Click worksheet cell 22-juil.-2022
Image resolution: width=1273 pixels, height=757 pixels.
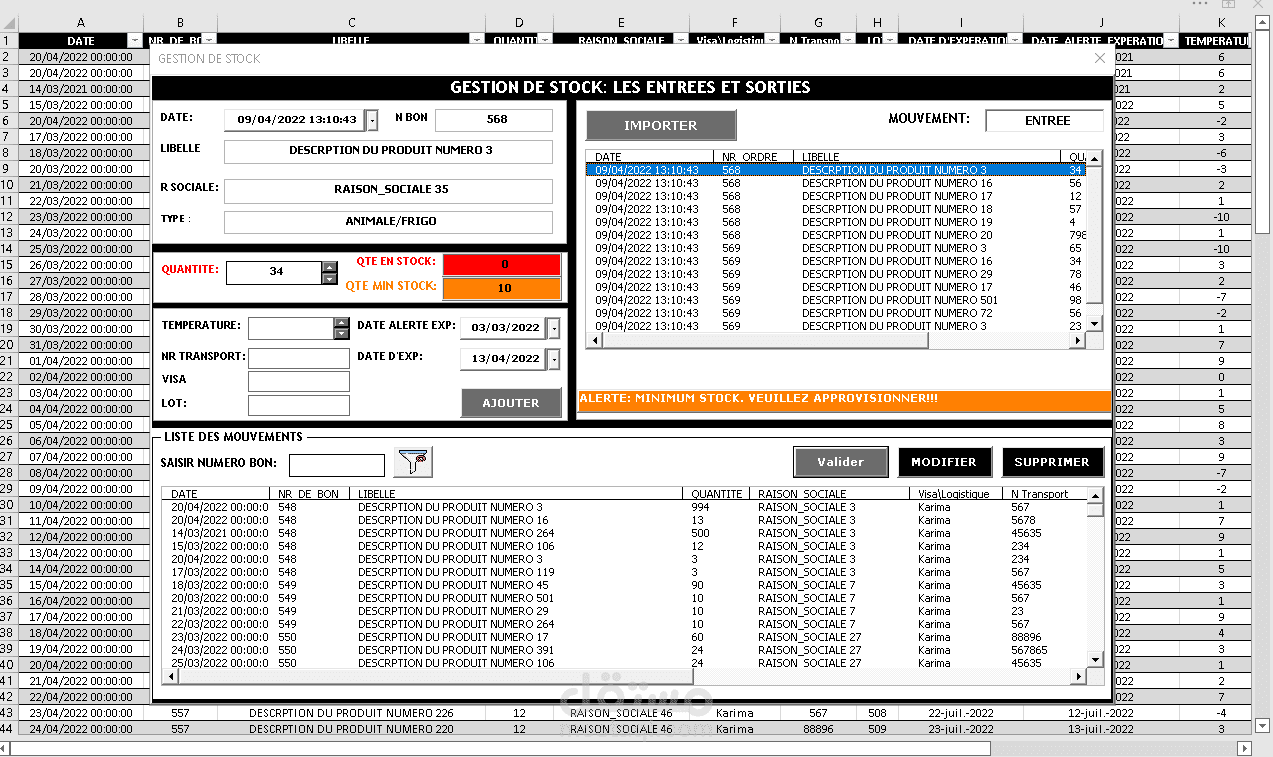click(x=960, y=713)
